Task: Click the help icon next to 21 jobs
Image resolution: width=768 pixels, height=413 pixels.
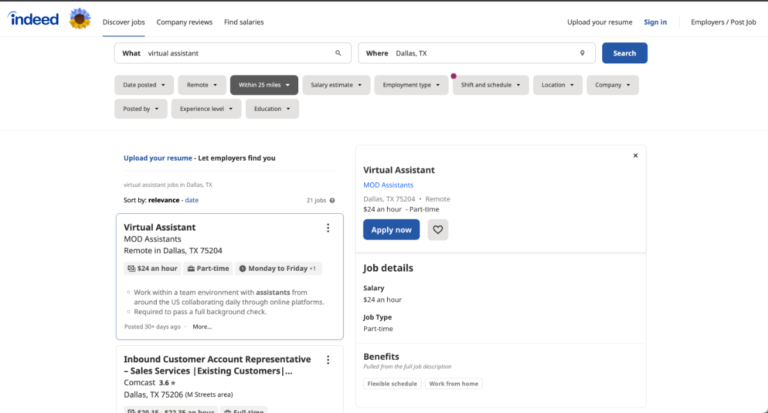Action: pyautogui.click(x=332, y=200)
